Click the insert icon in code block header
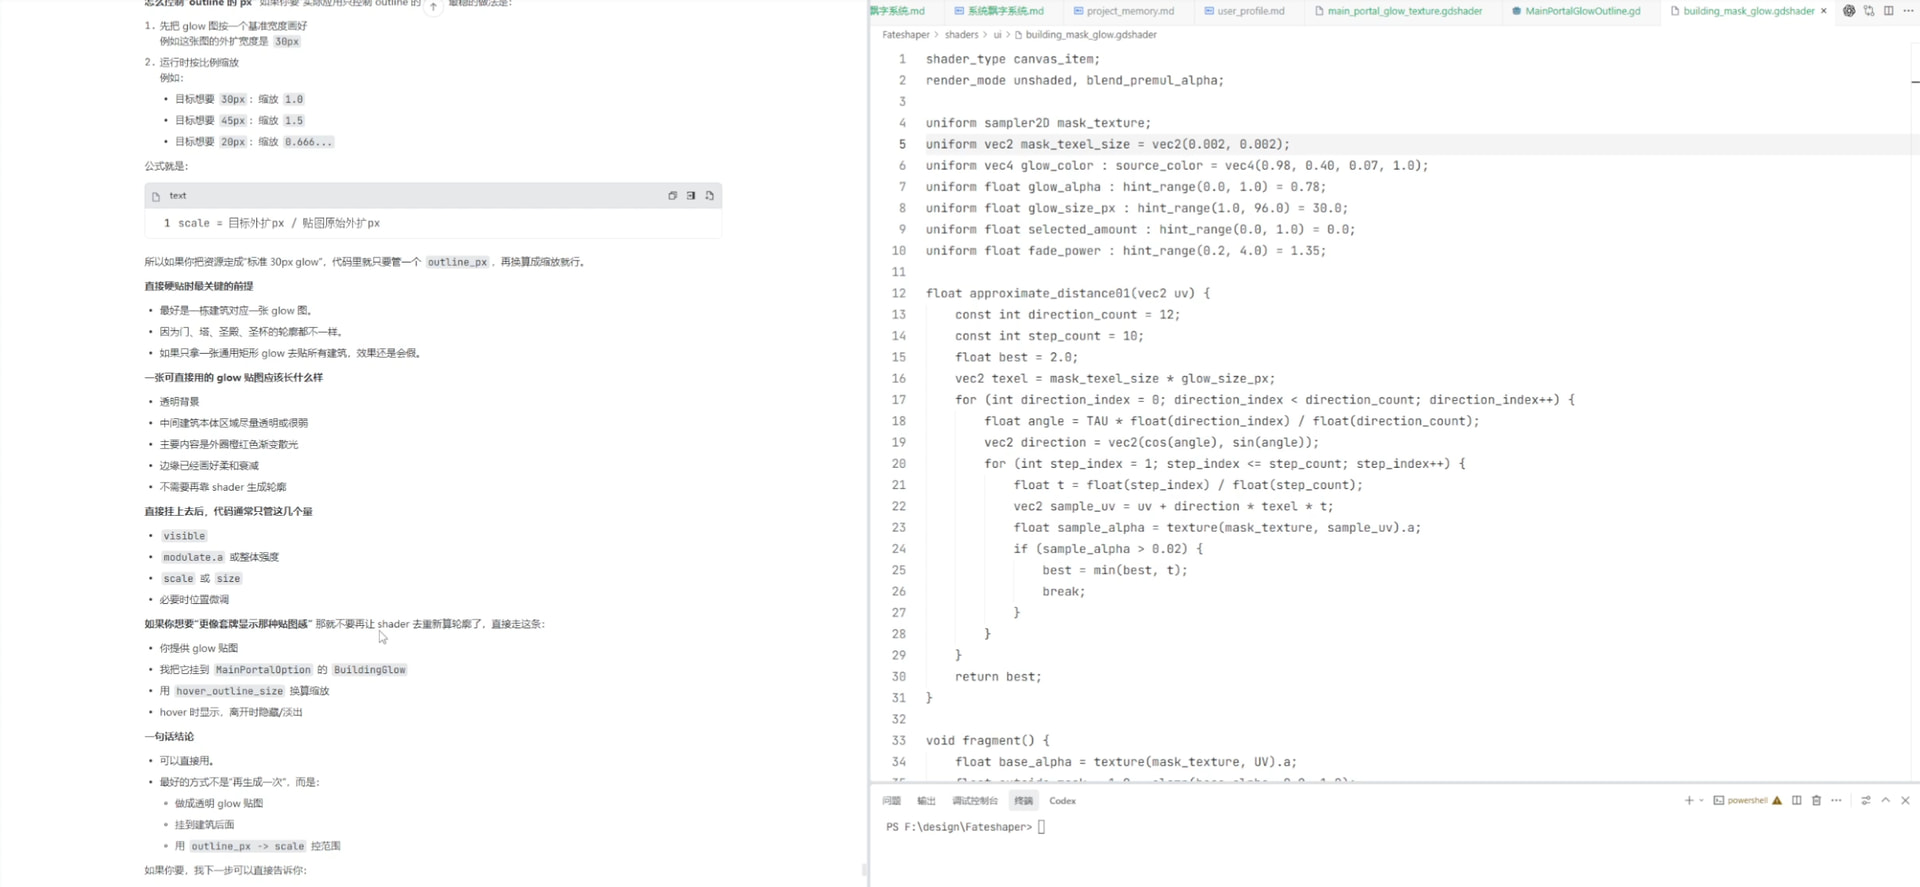This screenshot has width=1920, height=887. 691,196
